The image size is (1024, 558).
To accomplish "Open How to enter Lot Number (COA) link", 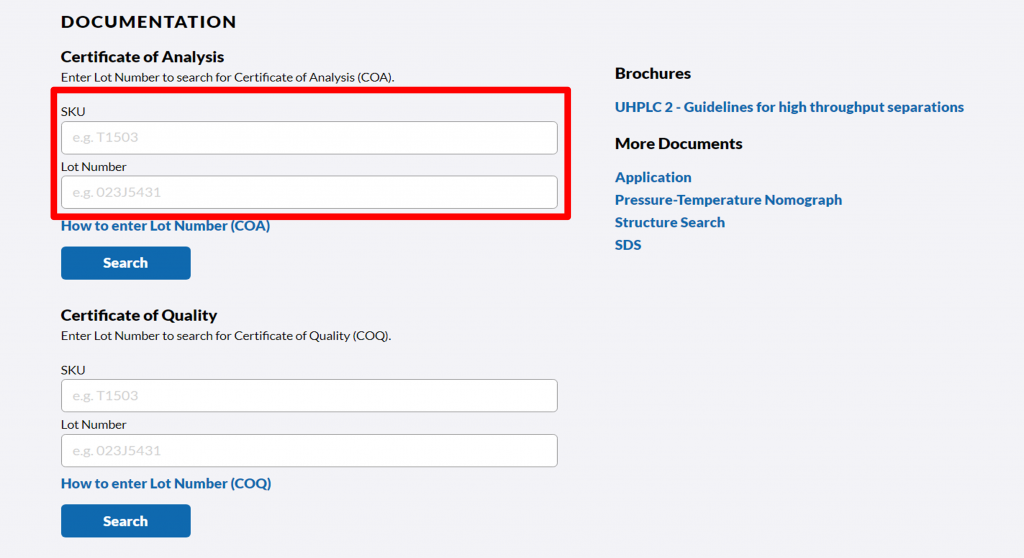I will pos(165,226).
